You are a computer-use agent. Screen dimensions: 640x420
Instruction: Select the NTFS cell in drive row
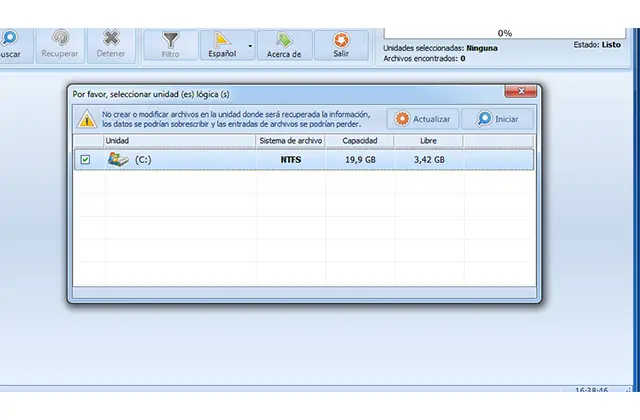(x=291, y=159)
